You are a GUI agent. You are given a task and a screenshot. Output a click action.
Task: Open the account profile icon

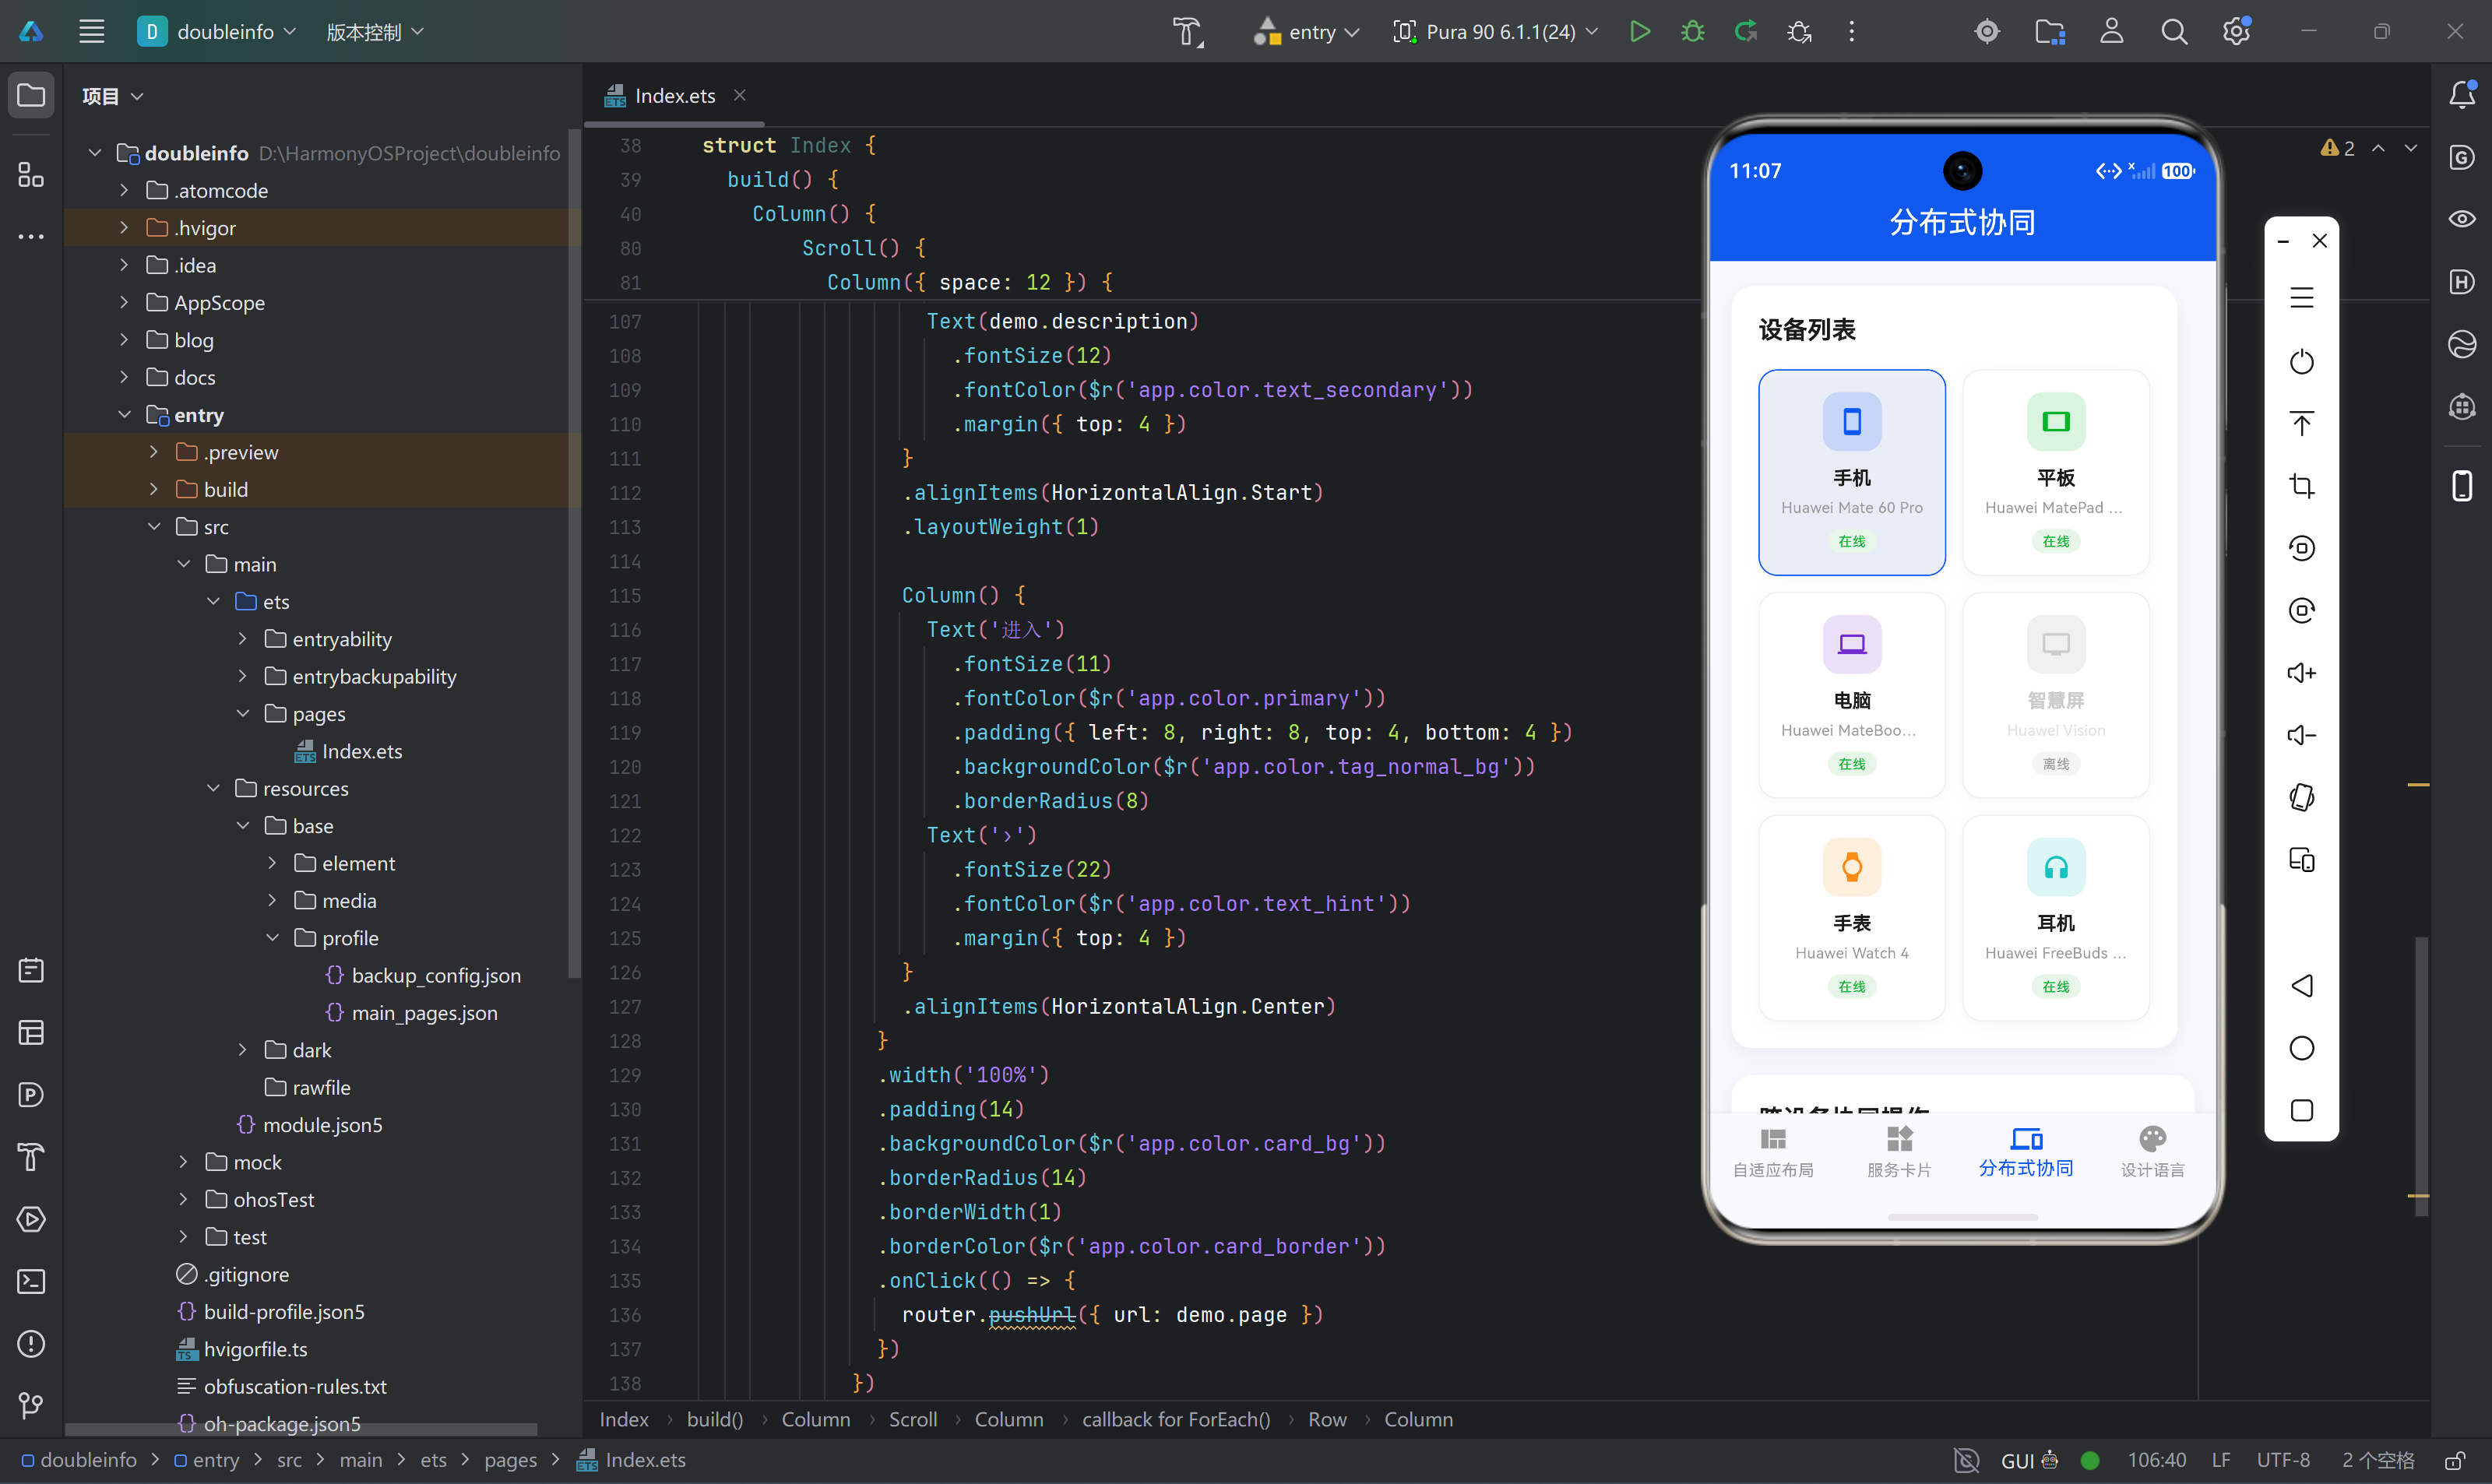pyautogui.click(x=2111, y=31)
